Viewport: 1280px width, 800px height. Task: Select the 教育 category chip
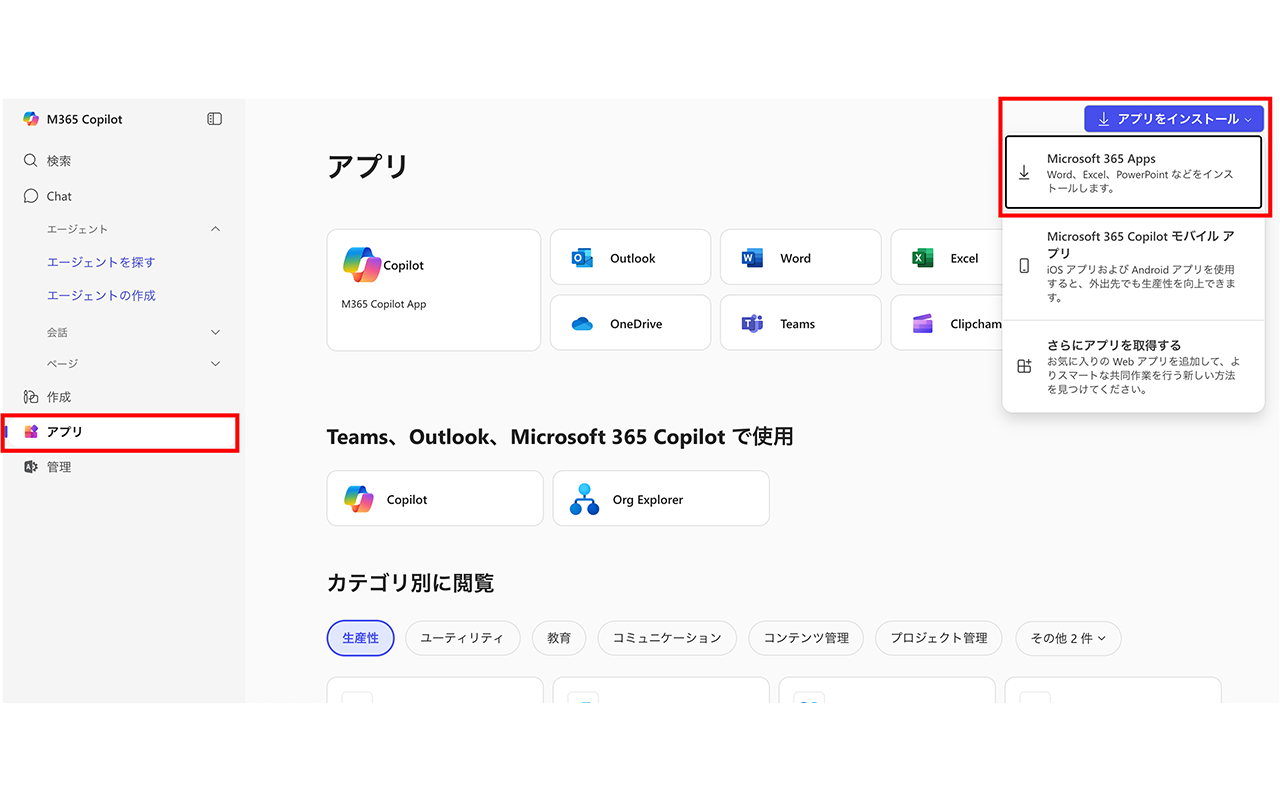[x=559, y=638]
